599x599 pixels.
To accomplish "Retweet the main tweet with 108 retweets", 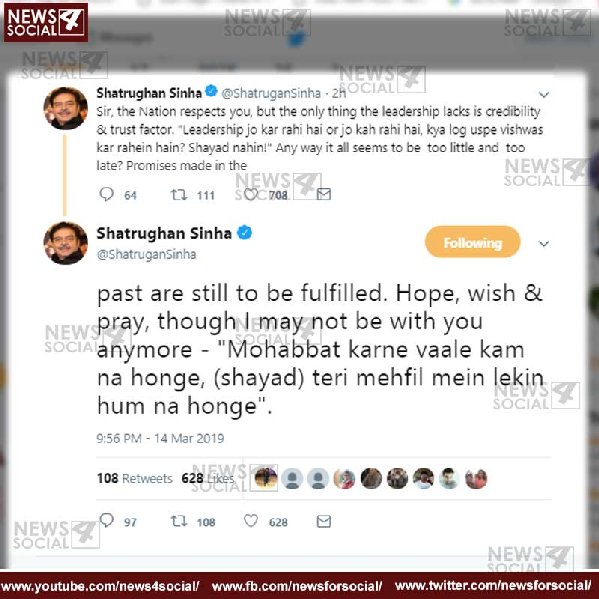I will (x=178, y=521).
